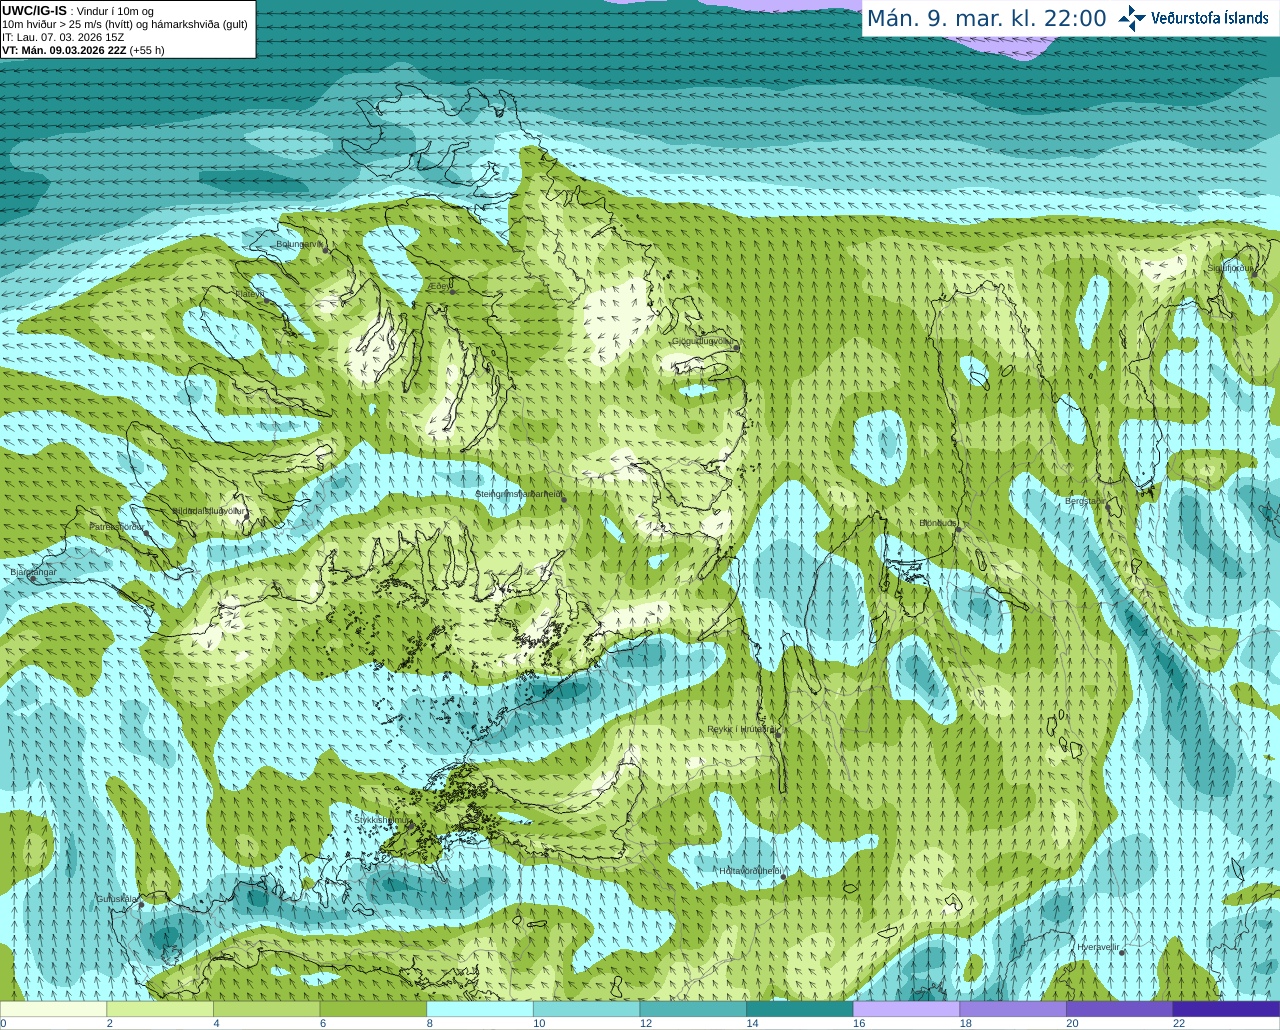Select the 6–8 m/s olive green legend swatch
The height and width of the screenshot is (1030, 1280).
[x=373, y=1009]
